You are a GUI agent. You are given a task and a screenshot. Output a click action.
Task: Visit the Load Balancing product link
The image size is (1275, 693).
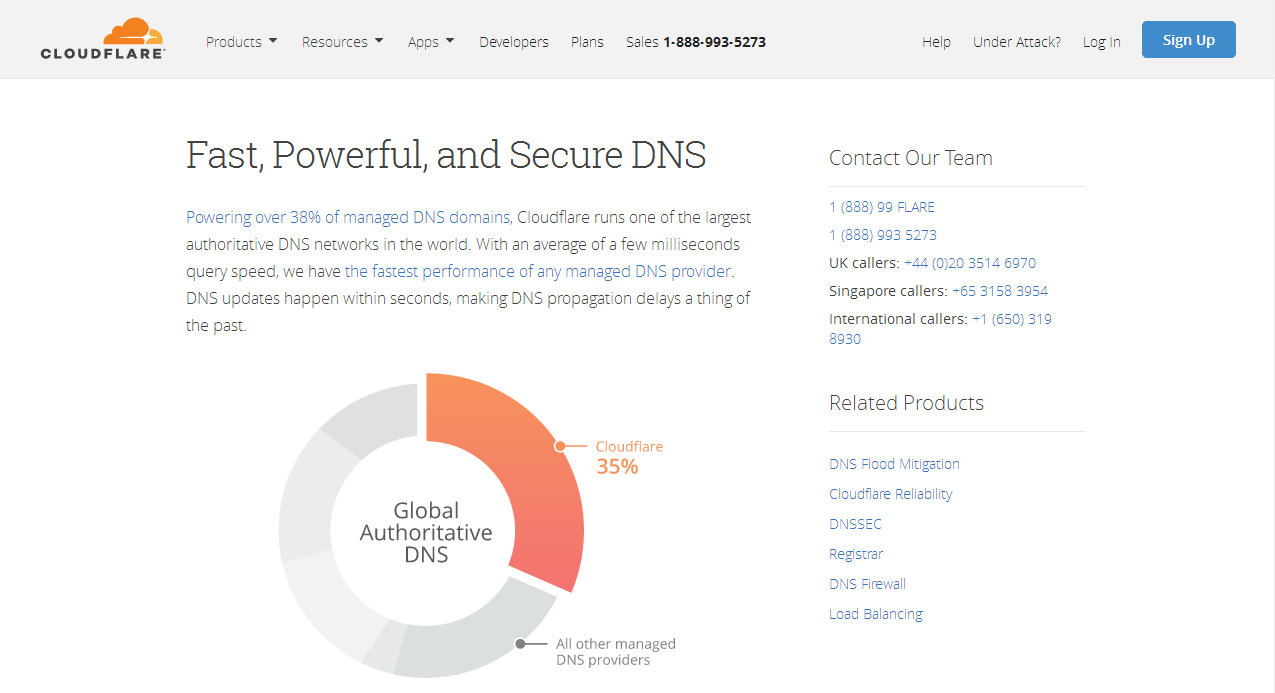point(876,614)
